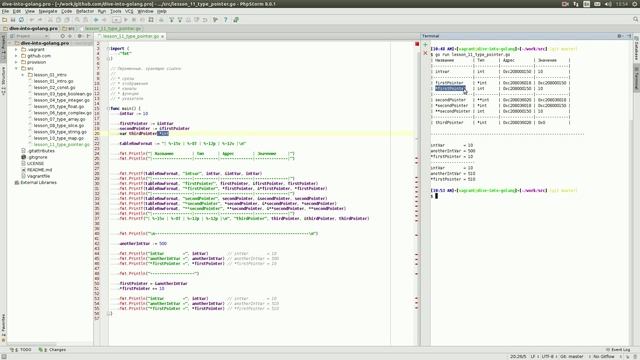640x360 pixels.
Task: Collapse the src folder
Action: tap(16, 69)
